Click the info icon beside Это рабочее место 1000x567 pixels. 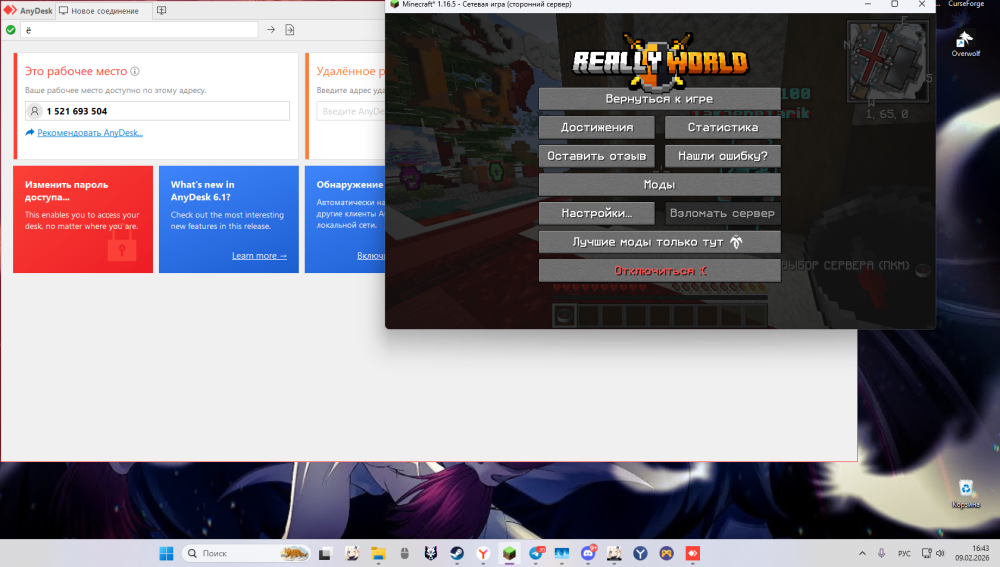point(135,71)
